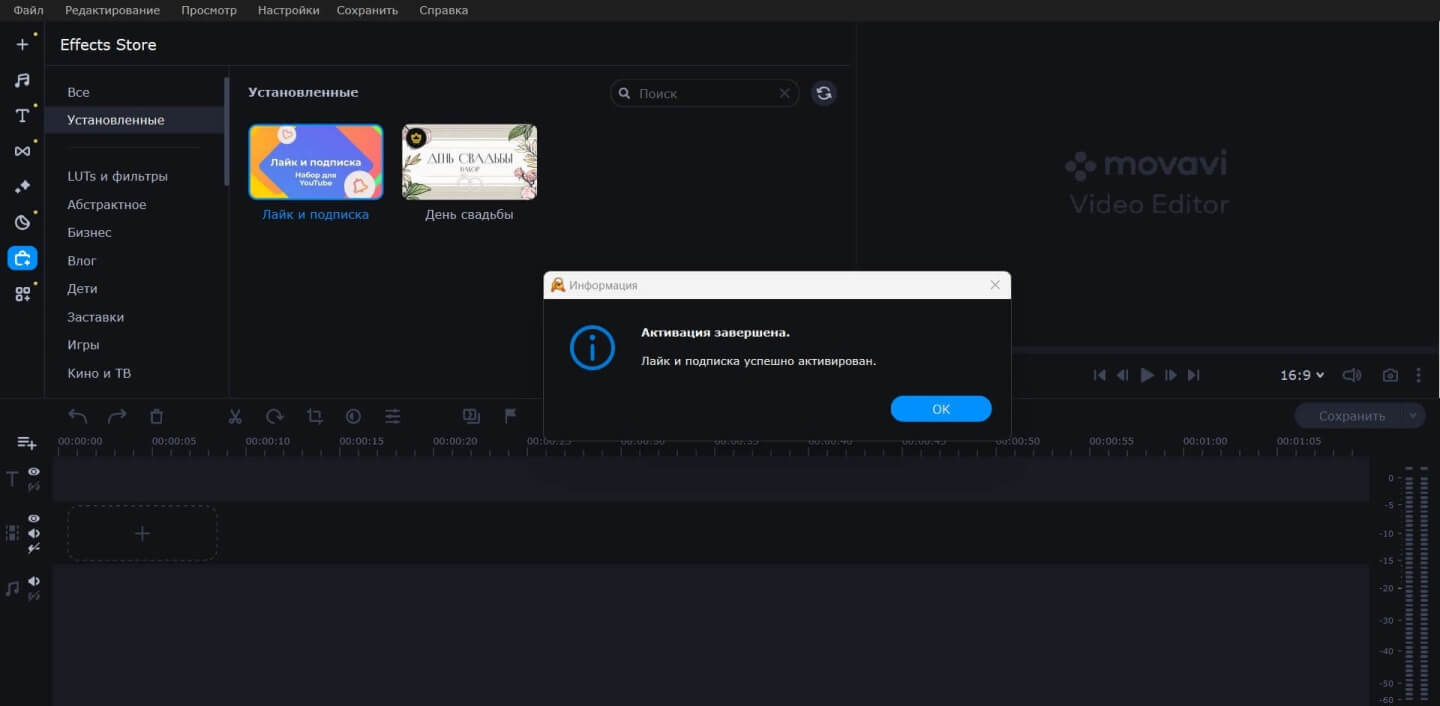
Task: Click the Split scissors icon
Action: coord(235,416)
